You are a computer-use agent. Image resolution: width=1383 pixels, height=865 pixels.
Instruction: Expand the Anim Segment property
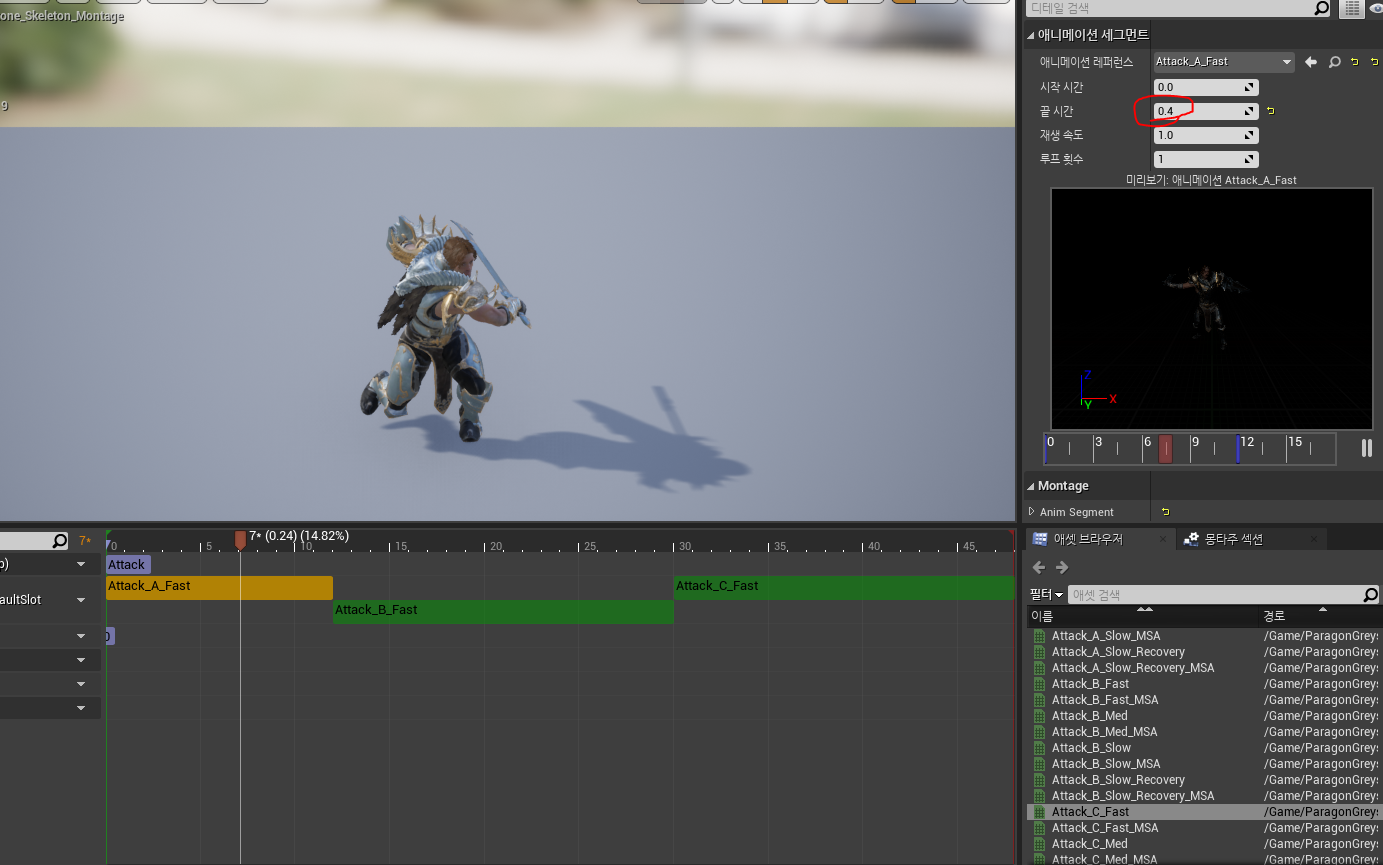tap(1032, 512)
